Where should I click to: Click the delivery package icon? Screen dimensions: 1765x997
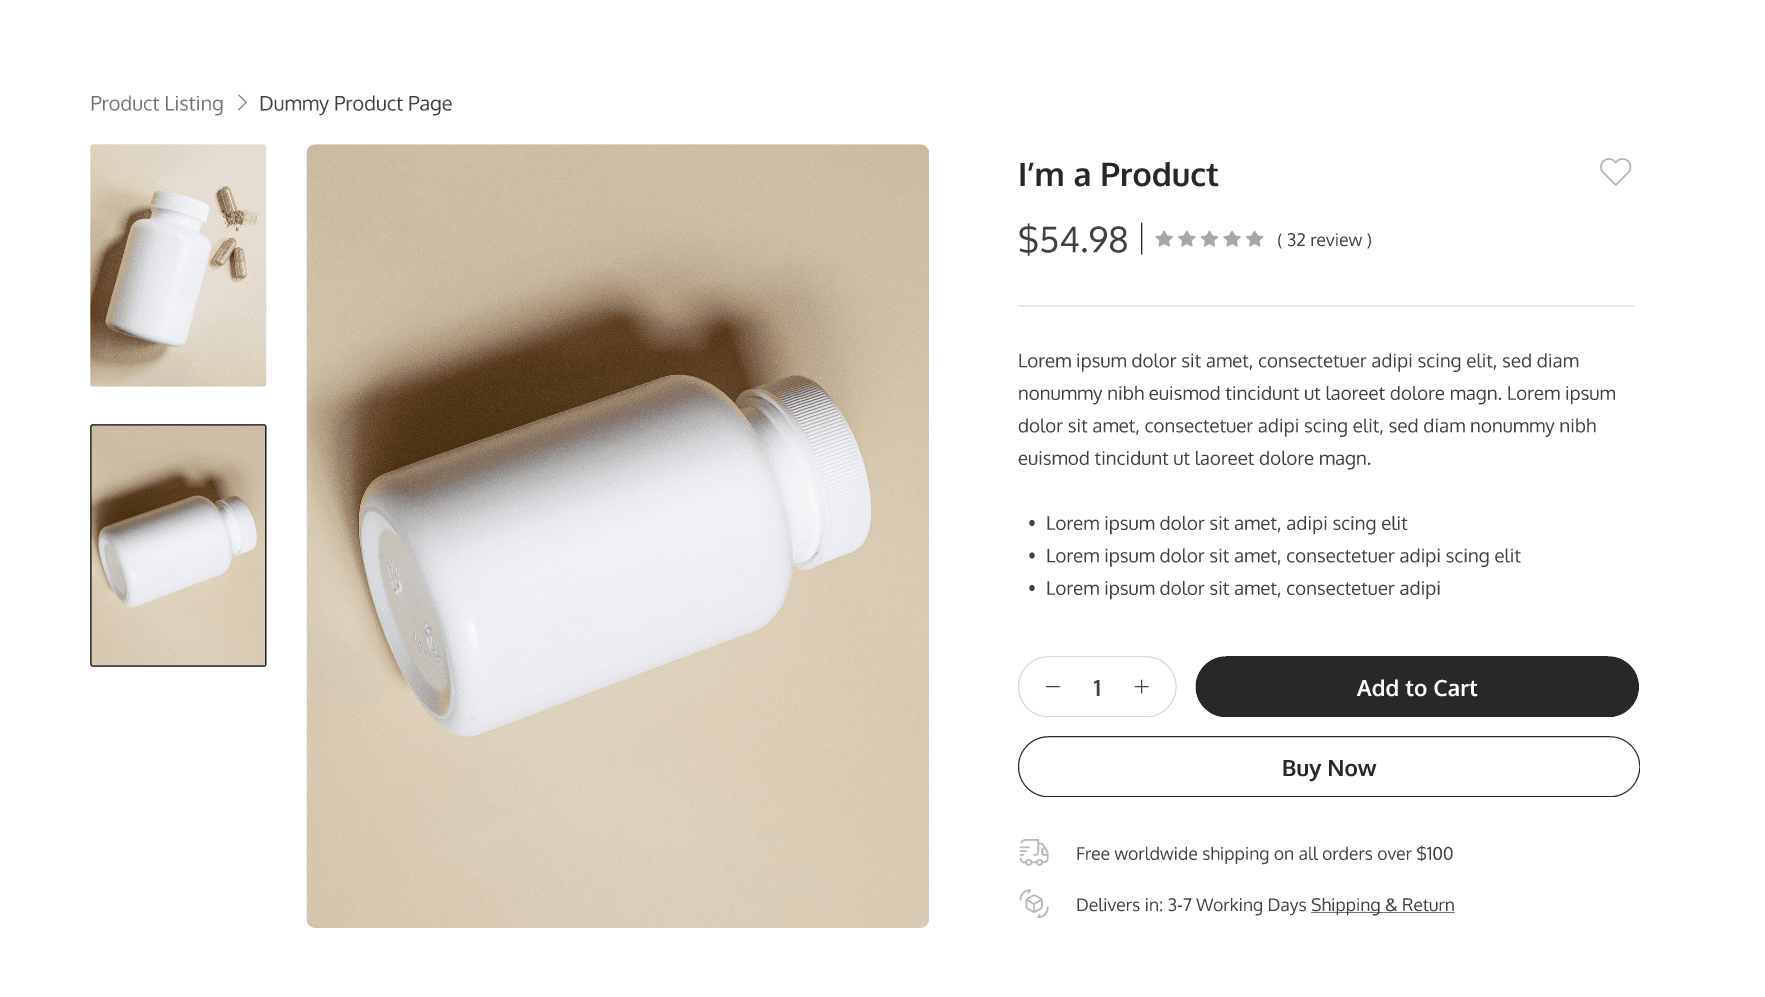pyautogui.click(x=1034, y=904)
